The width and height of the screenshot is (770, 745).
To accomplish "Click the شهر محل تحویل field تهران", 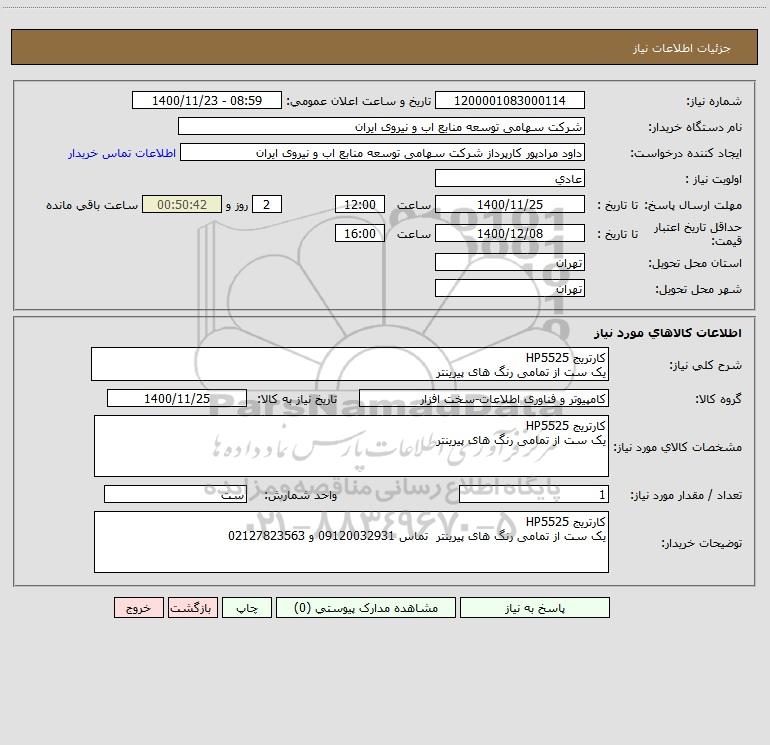I will [510, 288].
